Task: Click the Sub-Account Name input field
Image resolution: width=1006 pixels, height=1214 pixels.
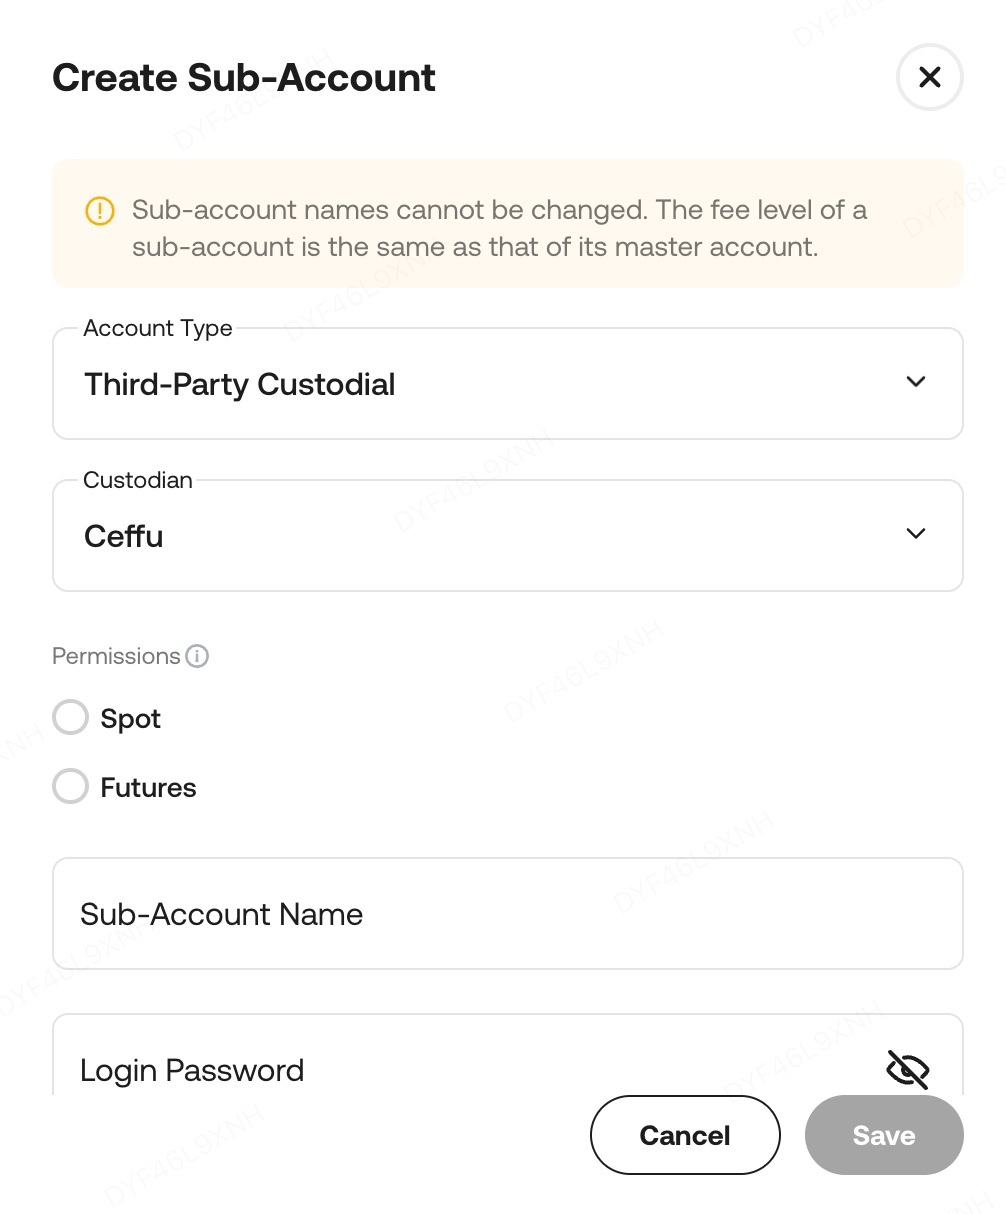Action: (507, 914)
